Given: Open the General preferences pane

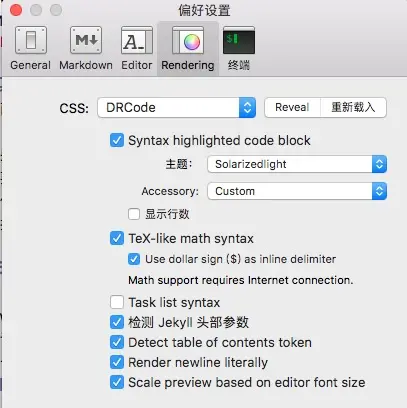Looking at the screenshot, I should pos(31,49).
